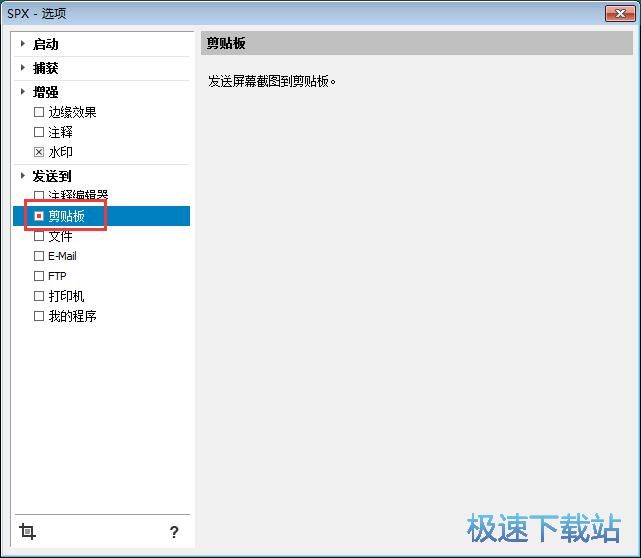Viewport: 641px width, 558px height.
Task: Click the crop capture icon at bottom left
Action: pos(27,531)
